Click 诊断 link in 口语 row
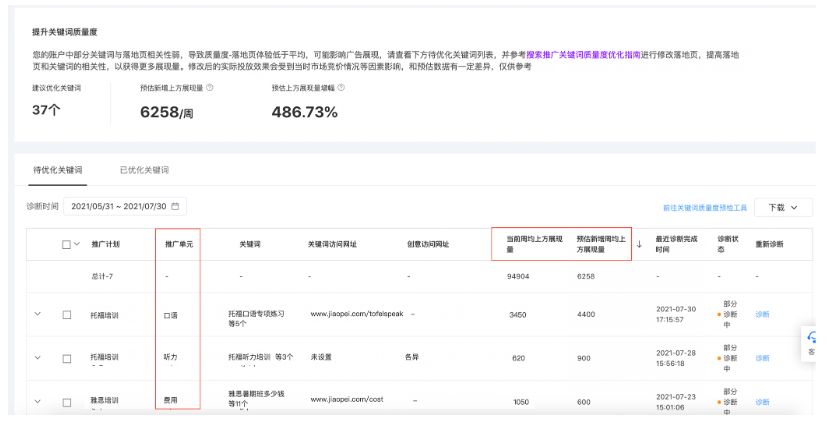Image resolution: width=827 pixels, height=424 pixels. coord(762,314)
